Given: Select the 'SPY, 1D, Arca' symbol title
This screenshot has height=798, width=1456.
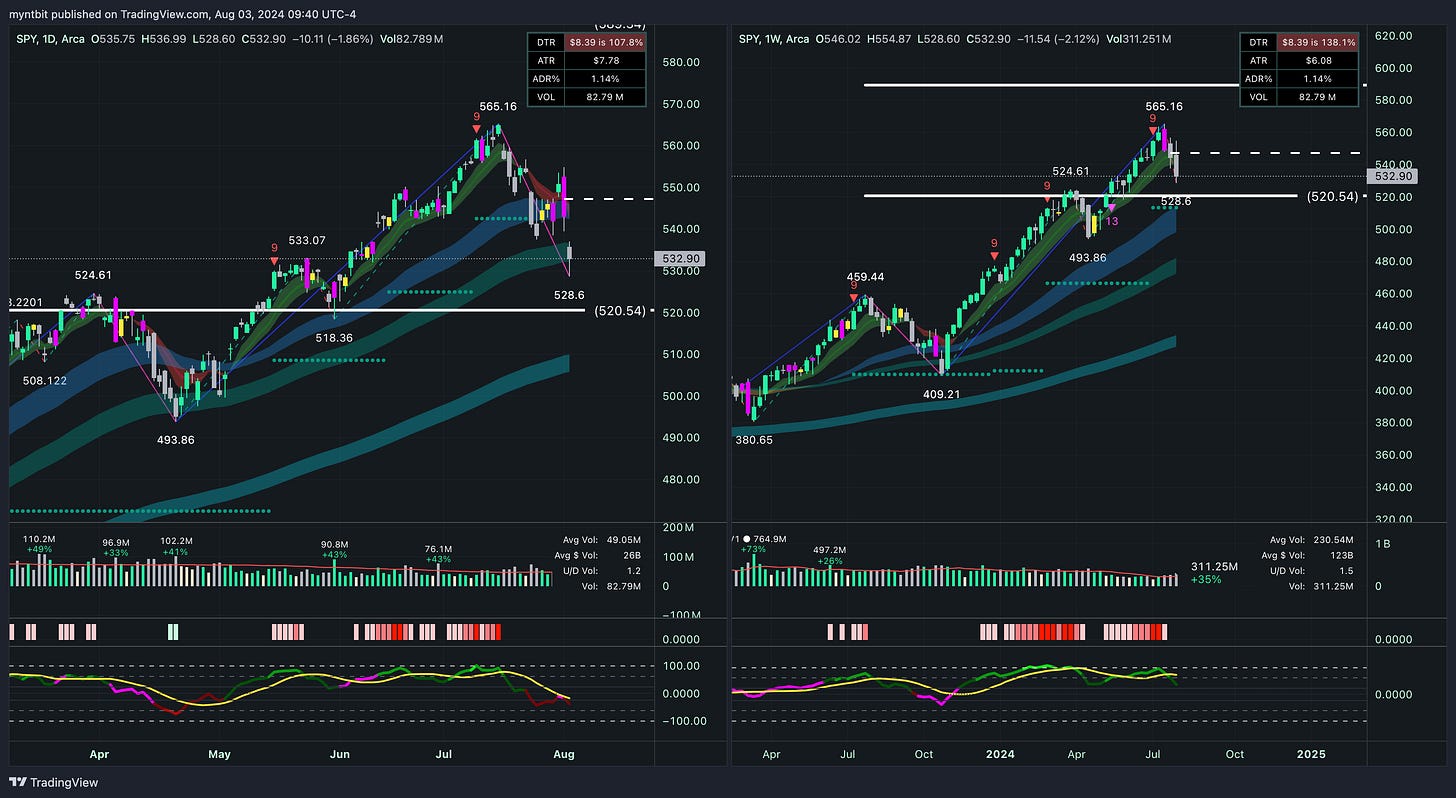Looking at the screenshot, I should click(50, 38).
